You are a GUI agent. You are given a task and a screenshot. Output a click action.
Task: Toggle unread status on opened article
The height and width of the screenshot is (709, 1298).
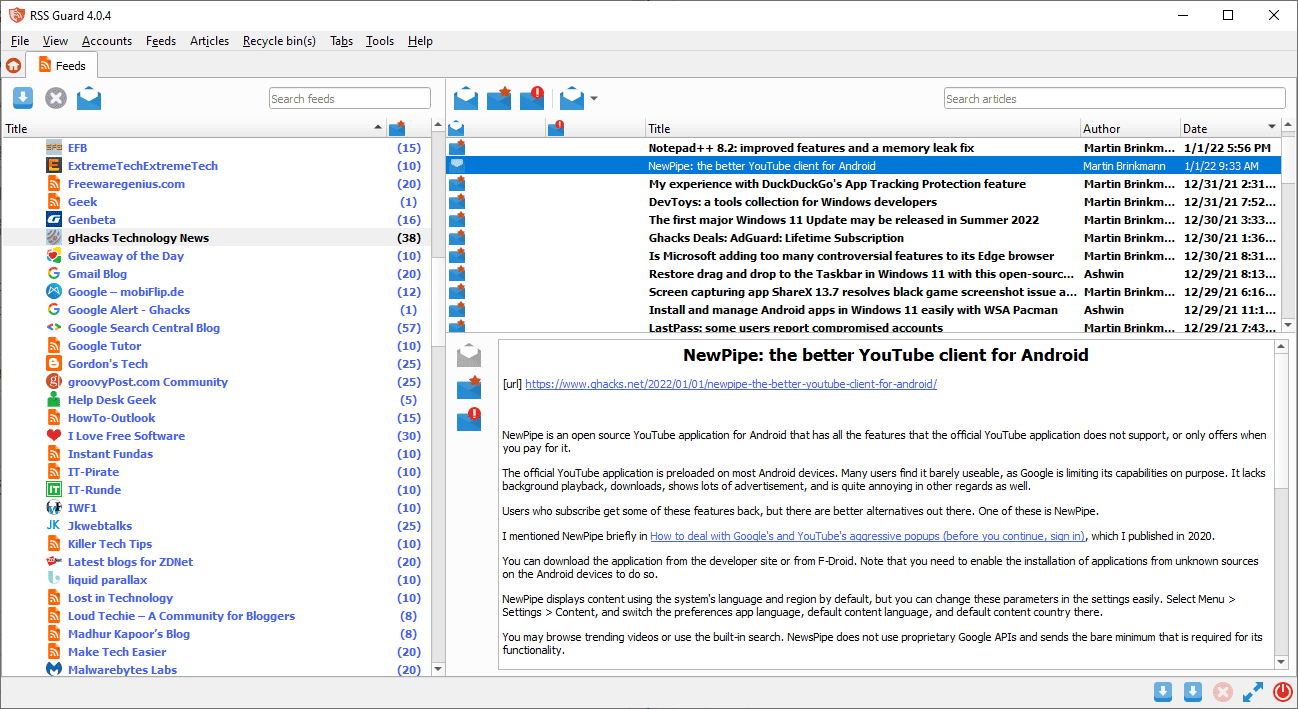click(468, 420)
